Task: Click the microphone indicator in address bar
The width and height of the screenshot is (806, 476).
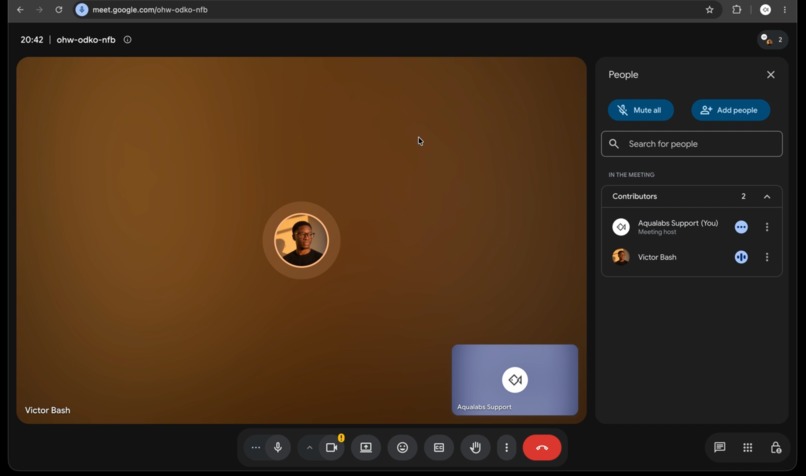Action: coord(82,10)
